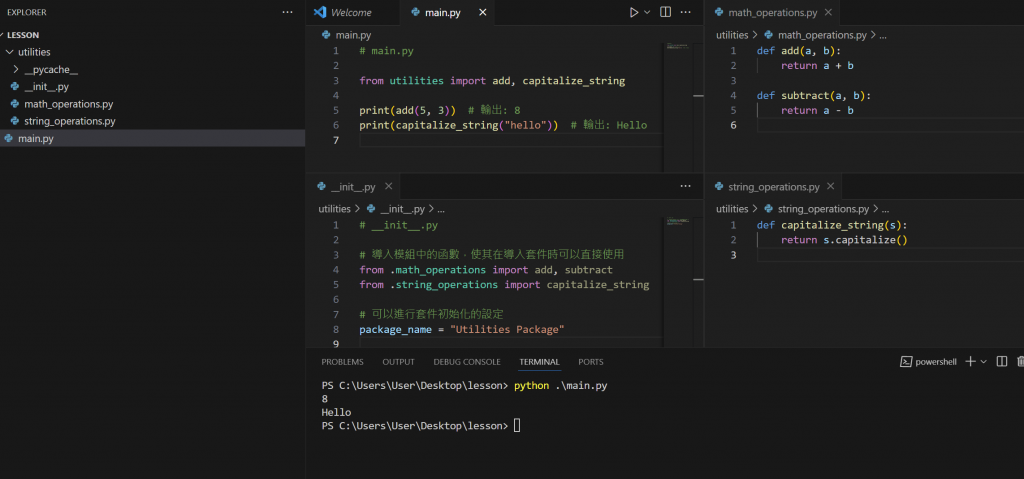Click the minimap of __init__.py editor
This screenshot has height=479, width=1024.
(678, 223)
